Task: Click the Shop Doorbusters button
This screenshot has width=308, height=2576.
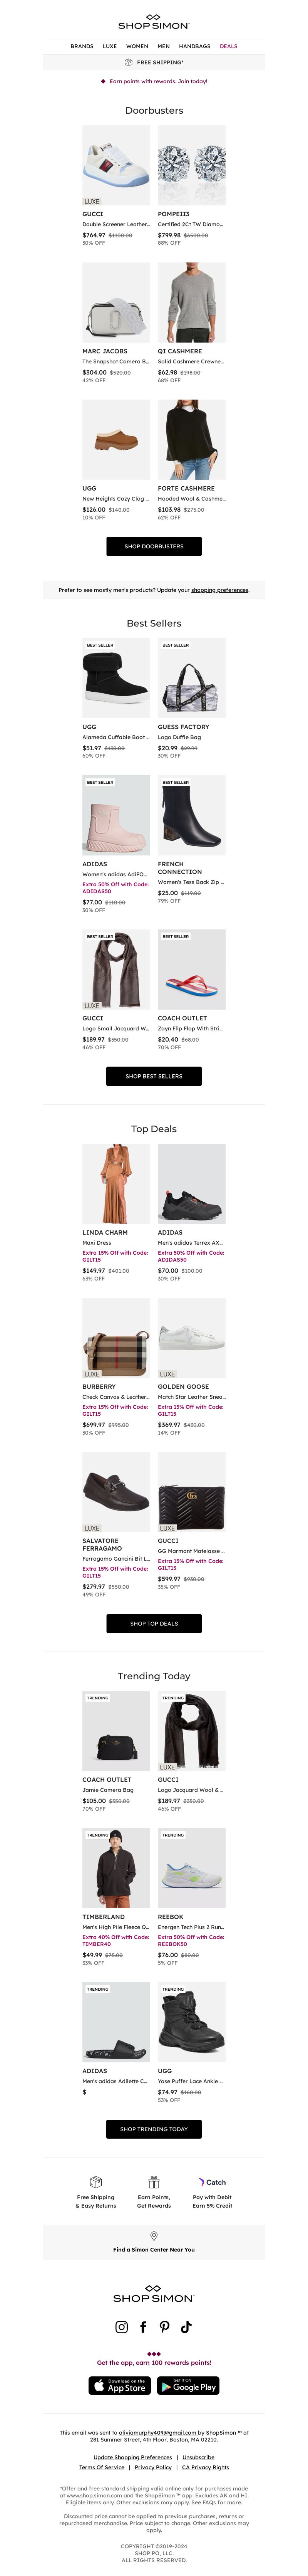Action: pos(154,546)
